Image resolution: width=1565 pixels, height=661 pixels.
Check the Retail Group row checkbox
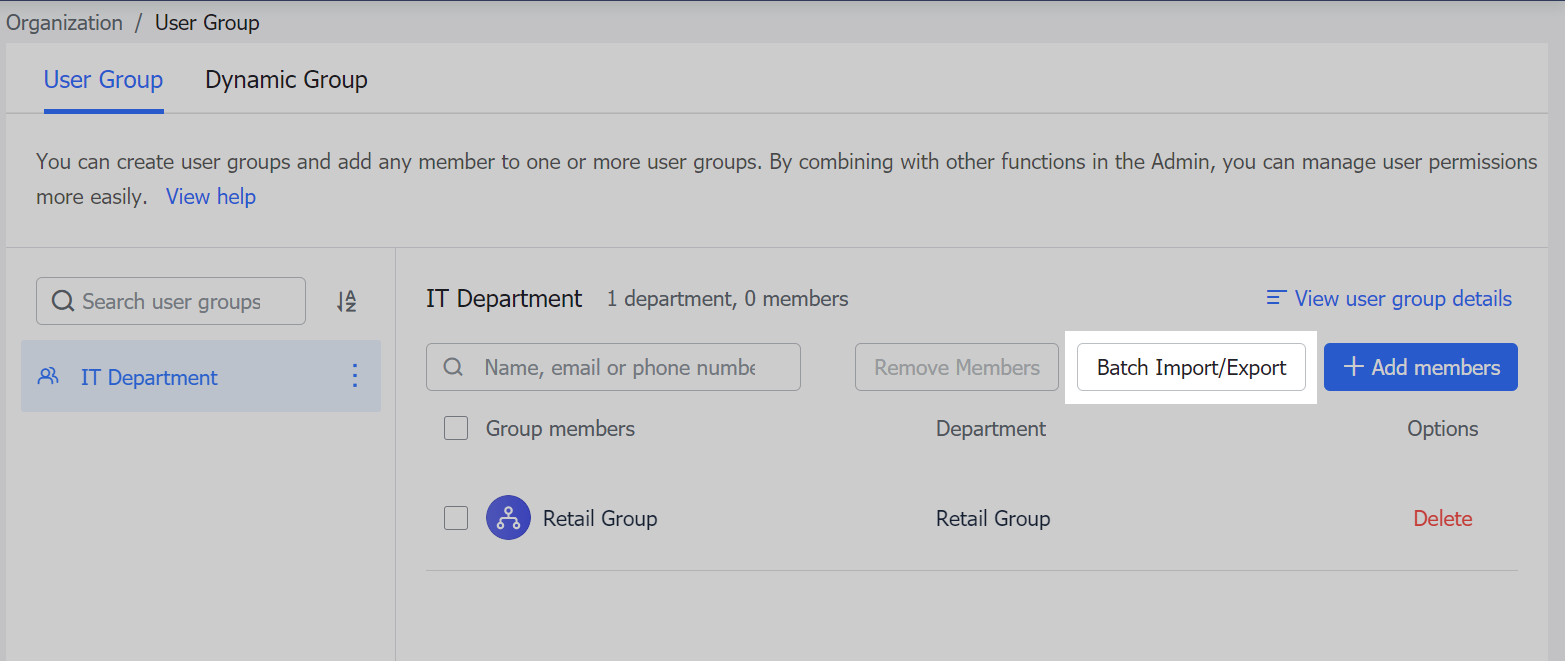coord(455,518)
